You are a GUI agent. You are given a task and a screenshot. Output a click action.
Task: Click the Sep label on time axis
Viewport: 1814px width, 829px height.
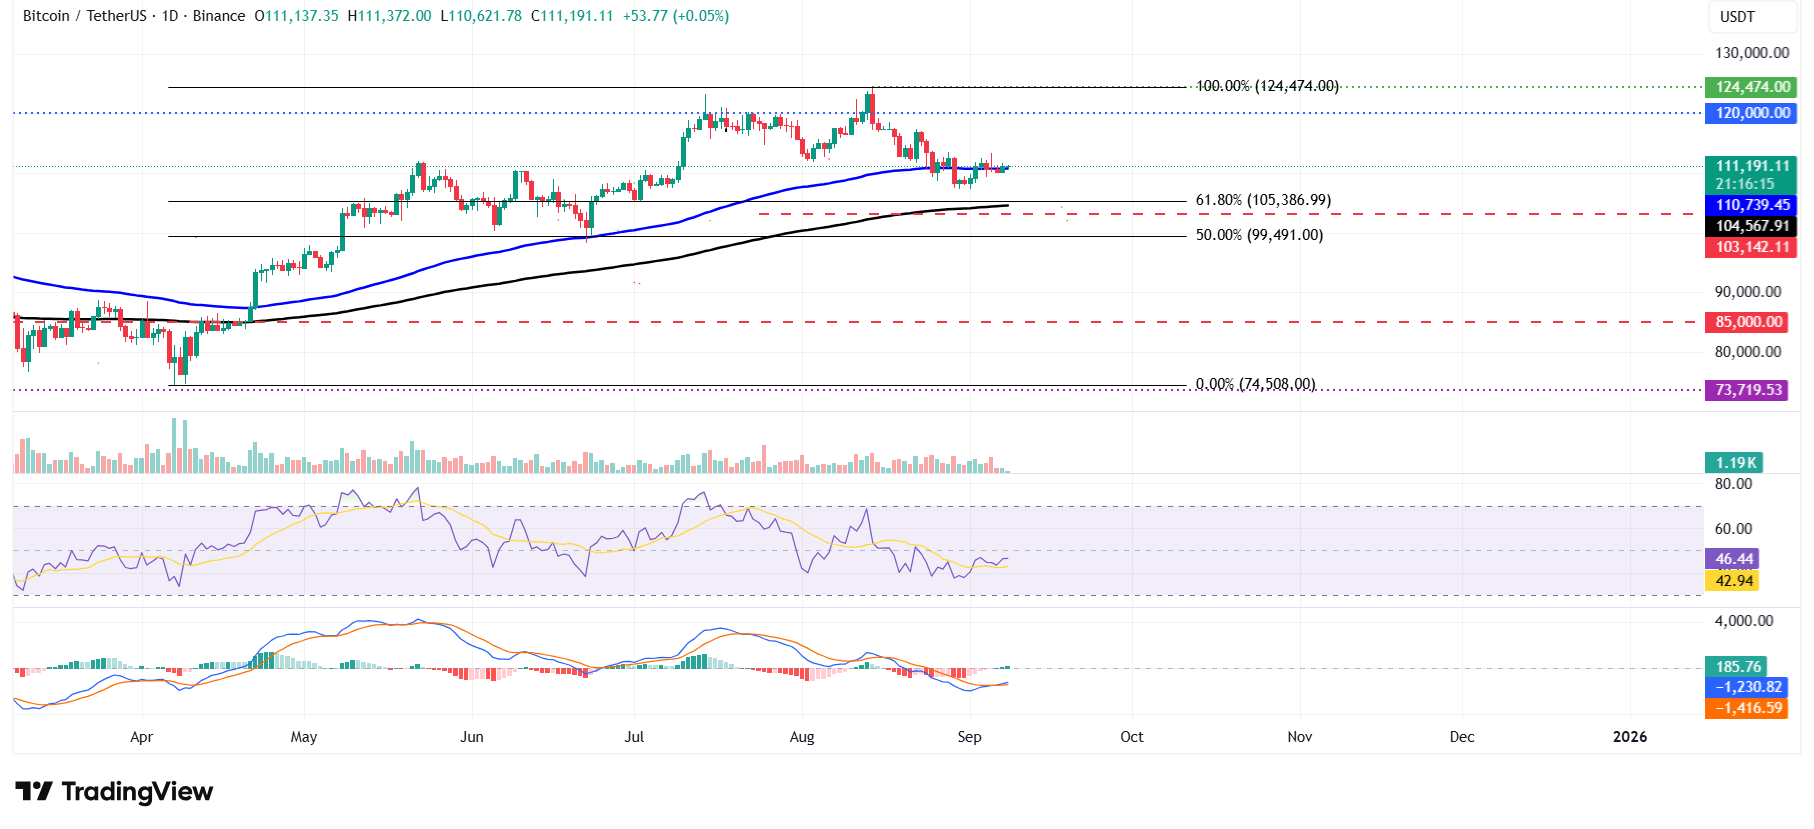969,737
